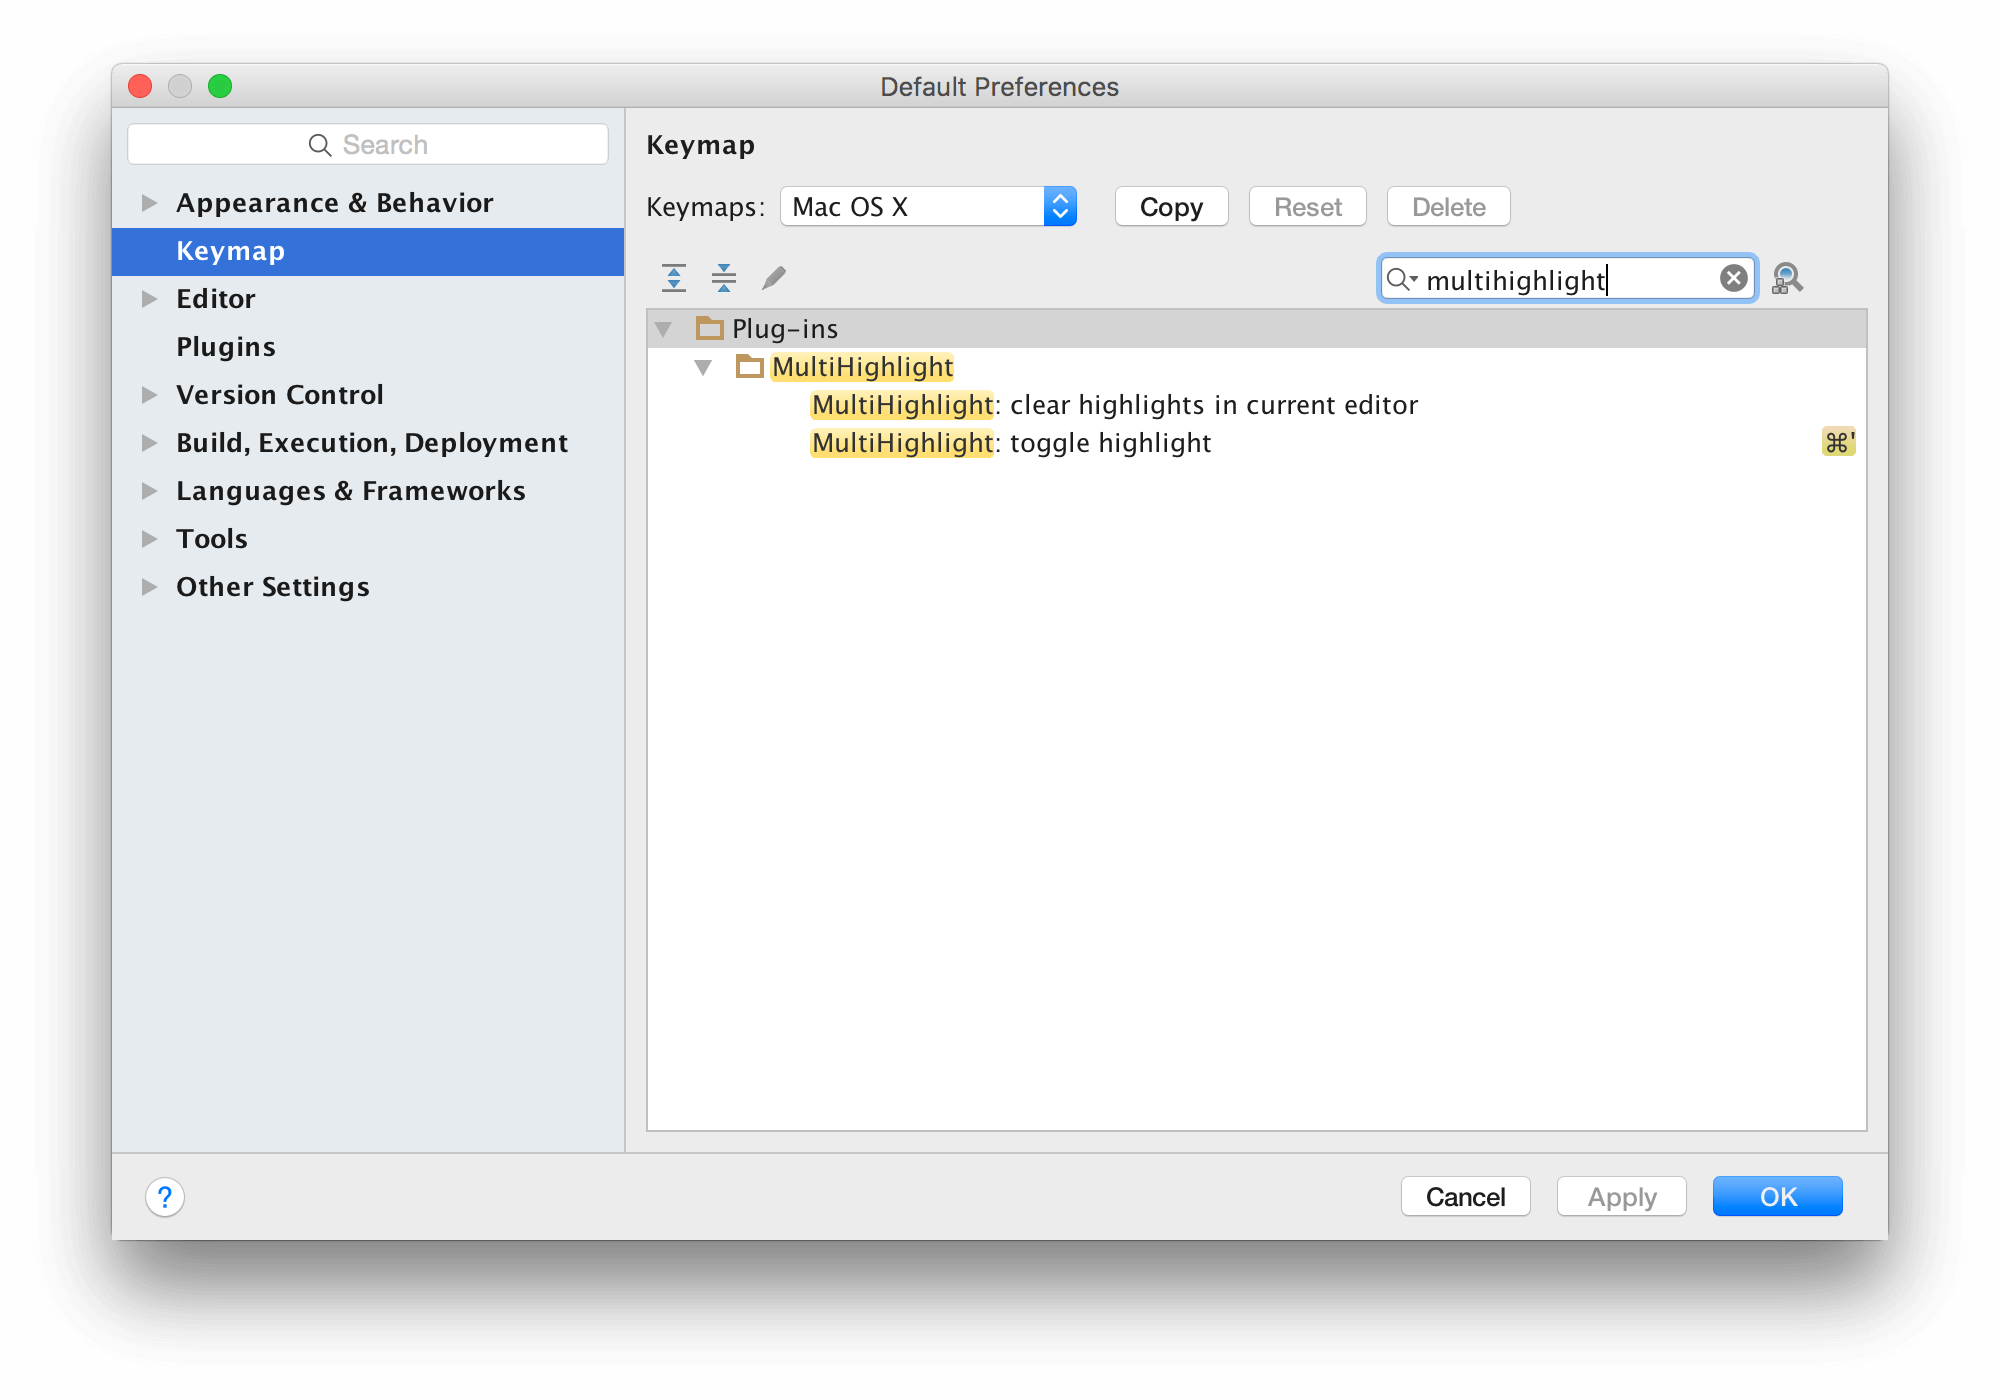
Task: Open the Keymaps Mac OS X dropdown
Action: (927, 207)
